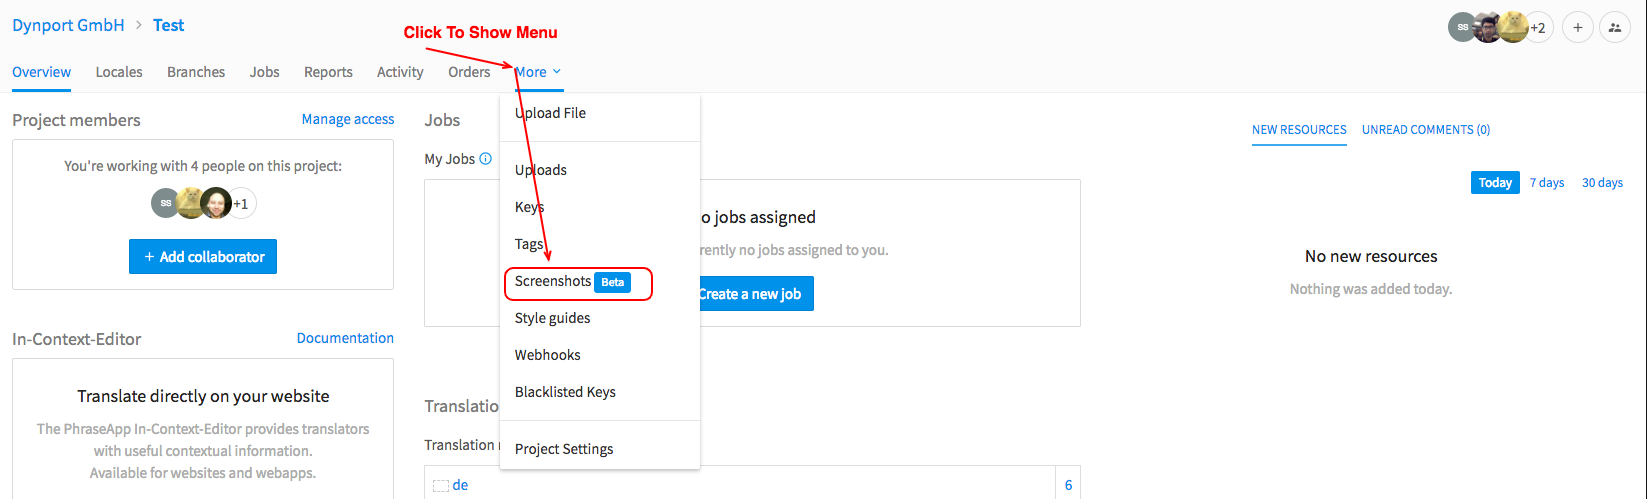Click the Add collaborator button
Screen dimensions: 1647x499
(203, 256)
